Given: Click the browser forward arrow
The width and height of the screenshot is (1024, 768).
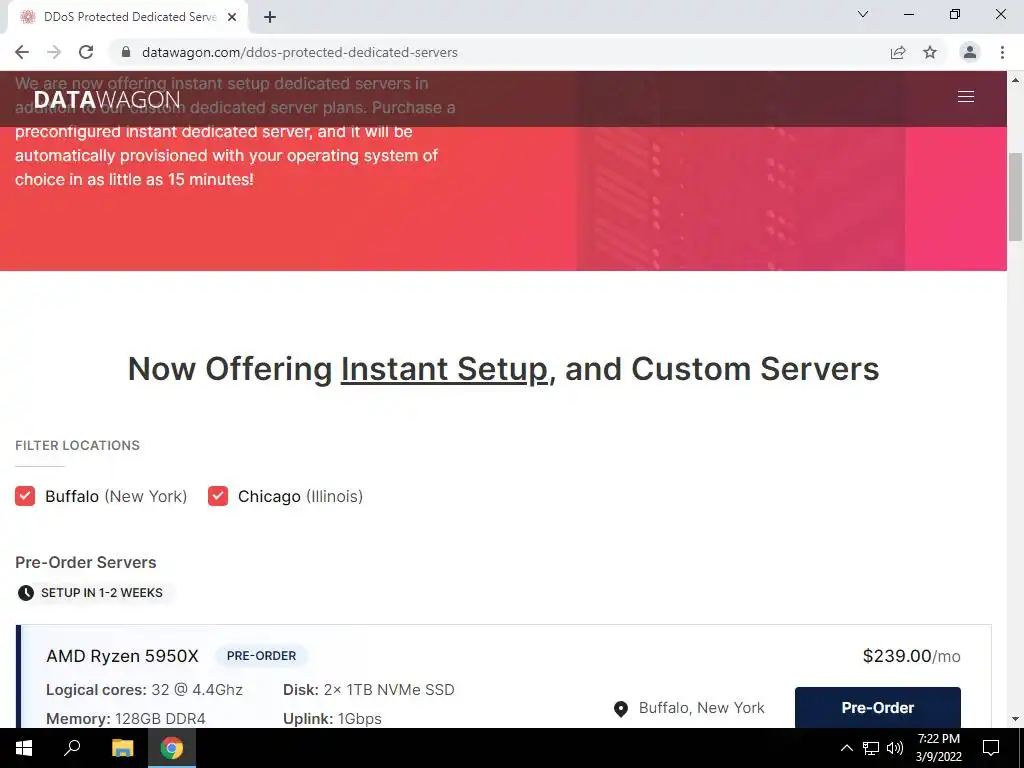Looking at the screenshot, I should [54, 52].
